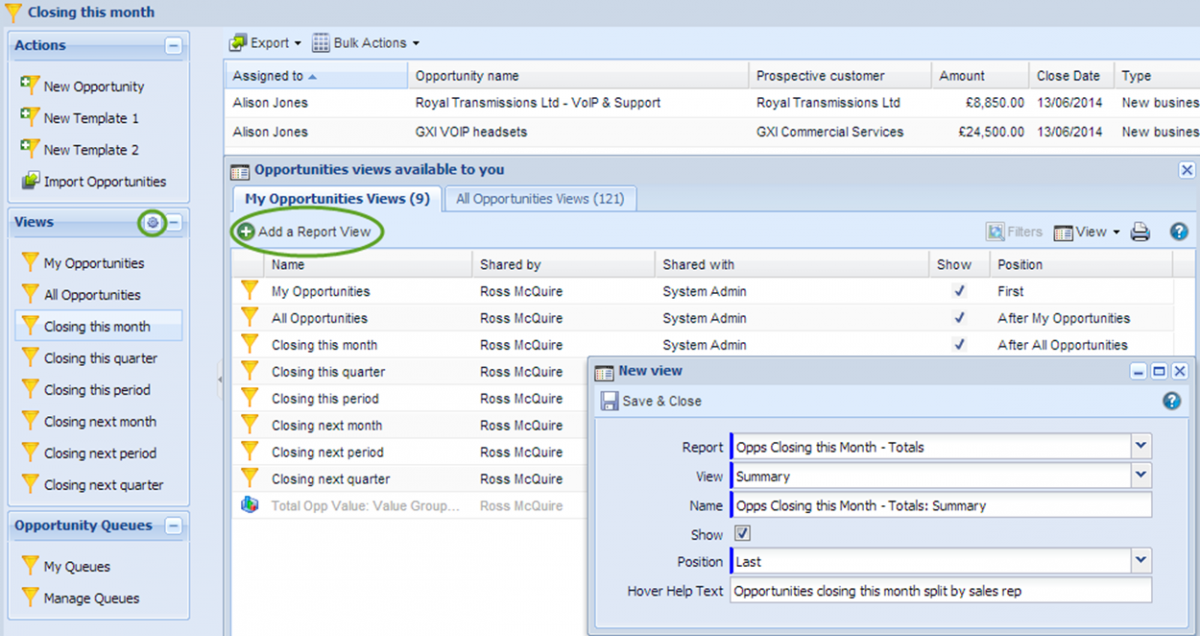The width and height of the screenshot is (1200, 636).
Task: Close the Opportunities views panel
Action: coord(1186,170)
